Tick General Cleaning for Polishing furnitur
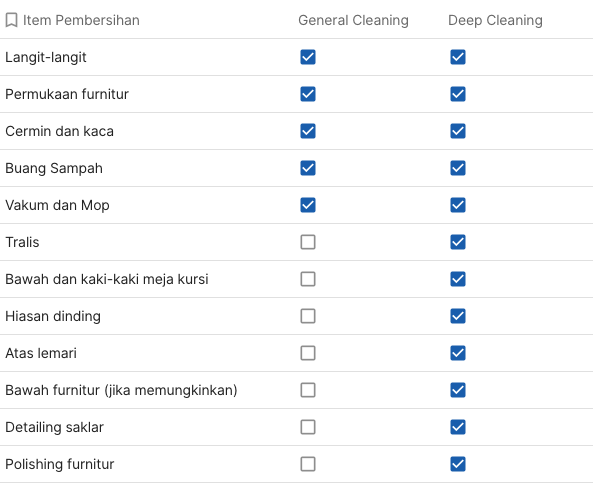 coord(308,464)
